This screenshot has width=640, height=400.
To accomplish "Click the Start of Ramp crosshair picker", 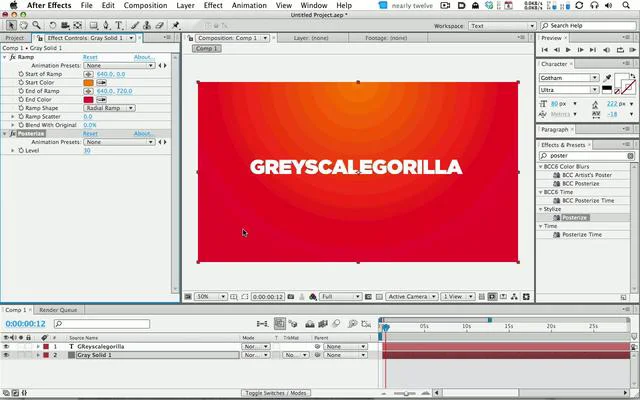I will (88, 74).
